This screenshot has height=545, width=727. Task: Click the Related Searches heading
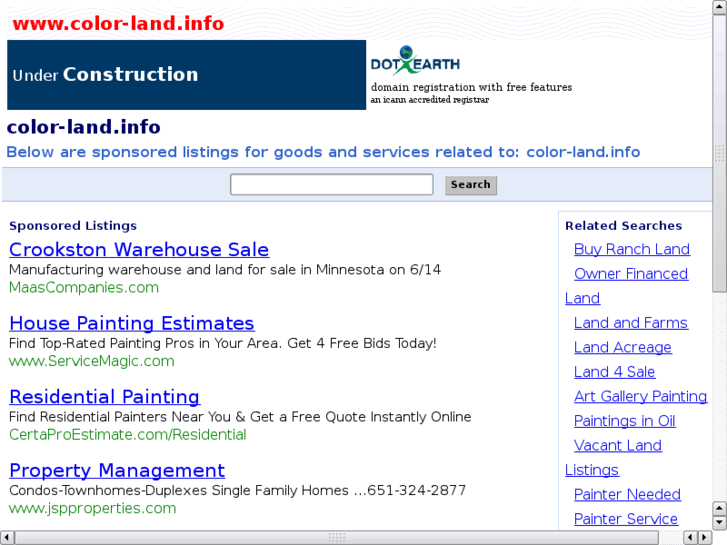(624, 226)
